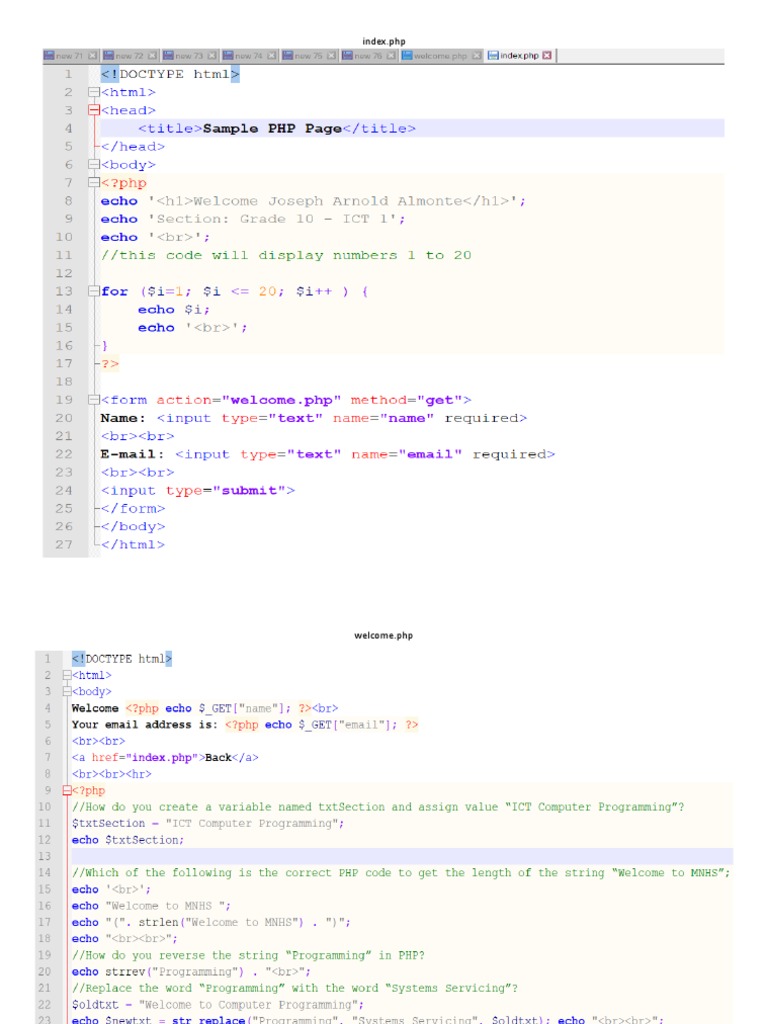Click the file icon on the welcome.php tab
The image size is (768, 1024).
tap(408, 56)
